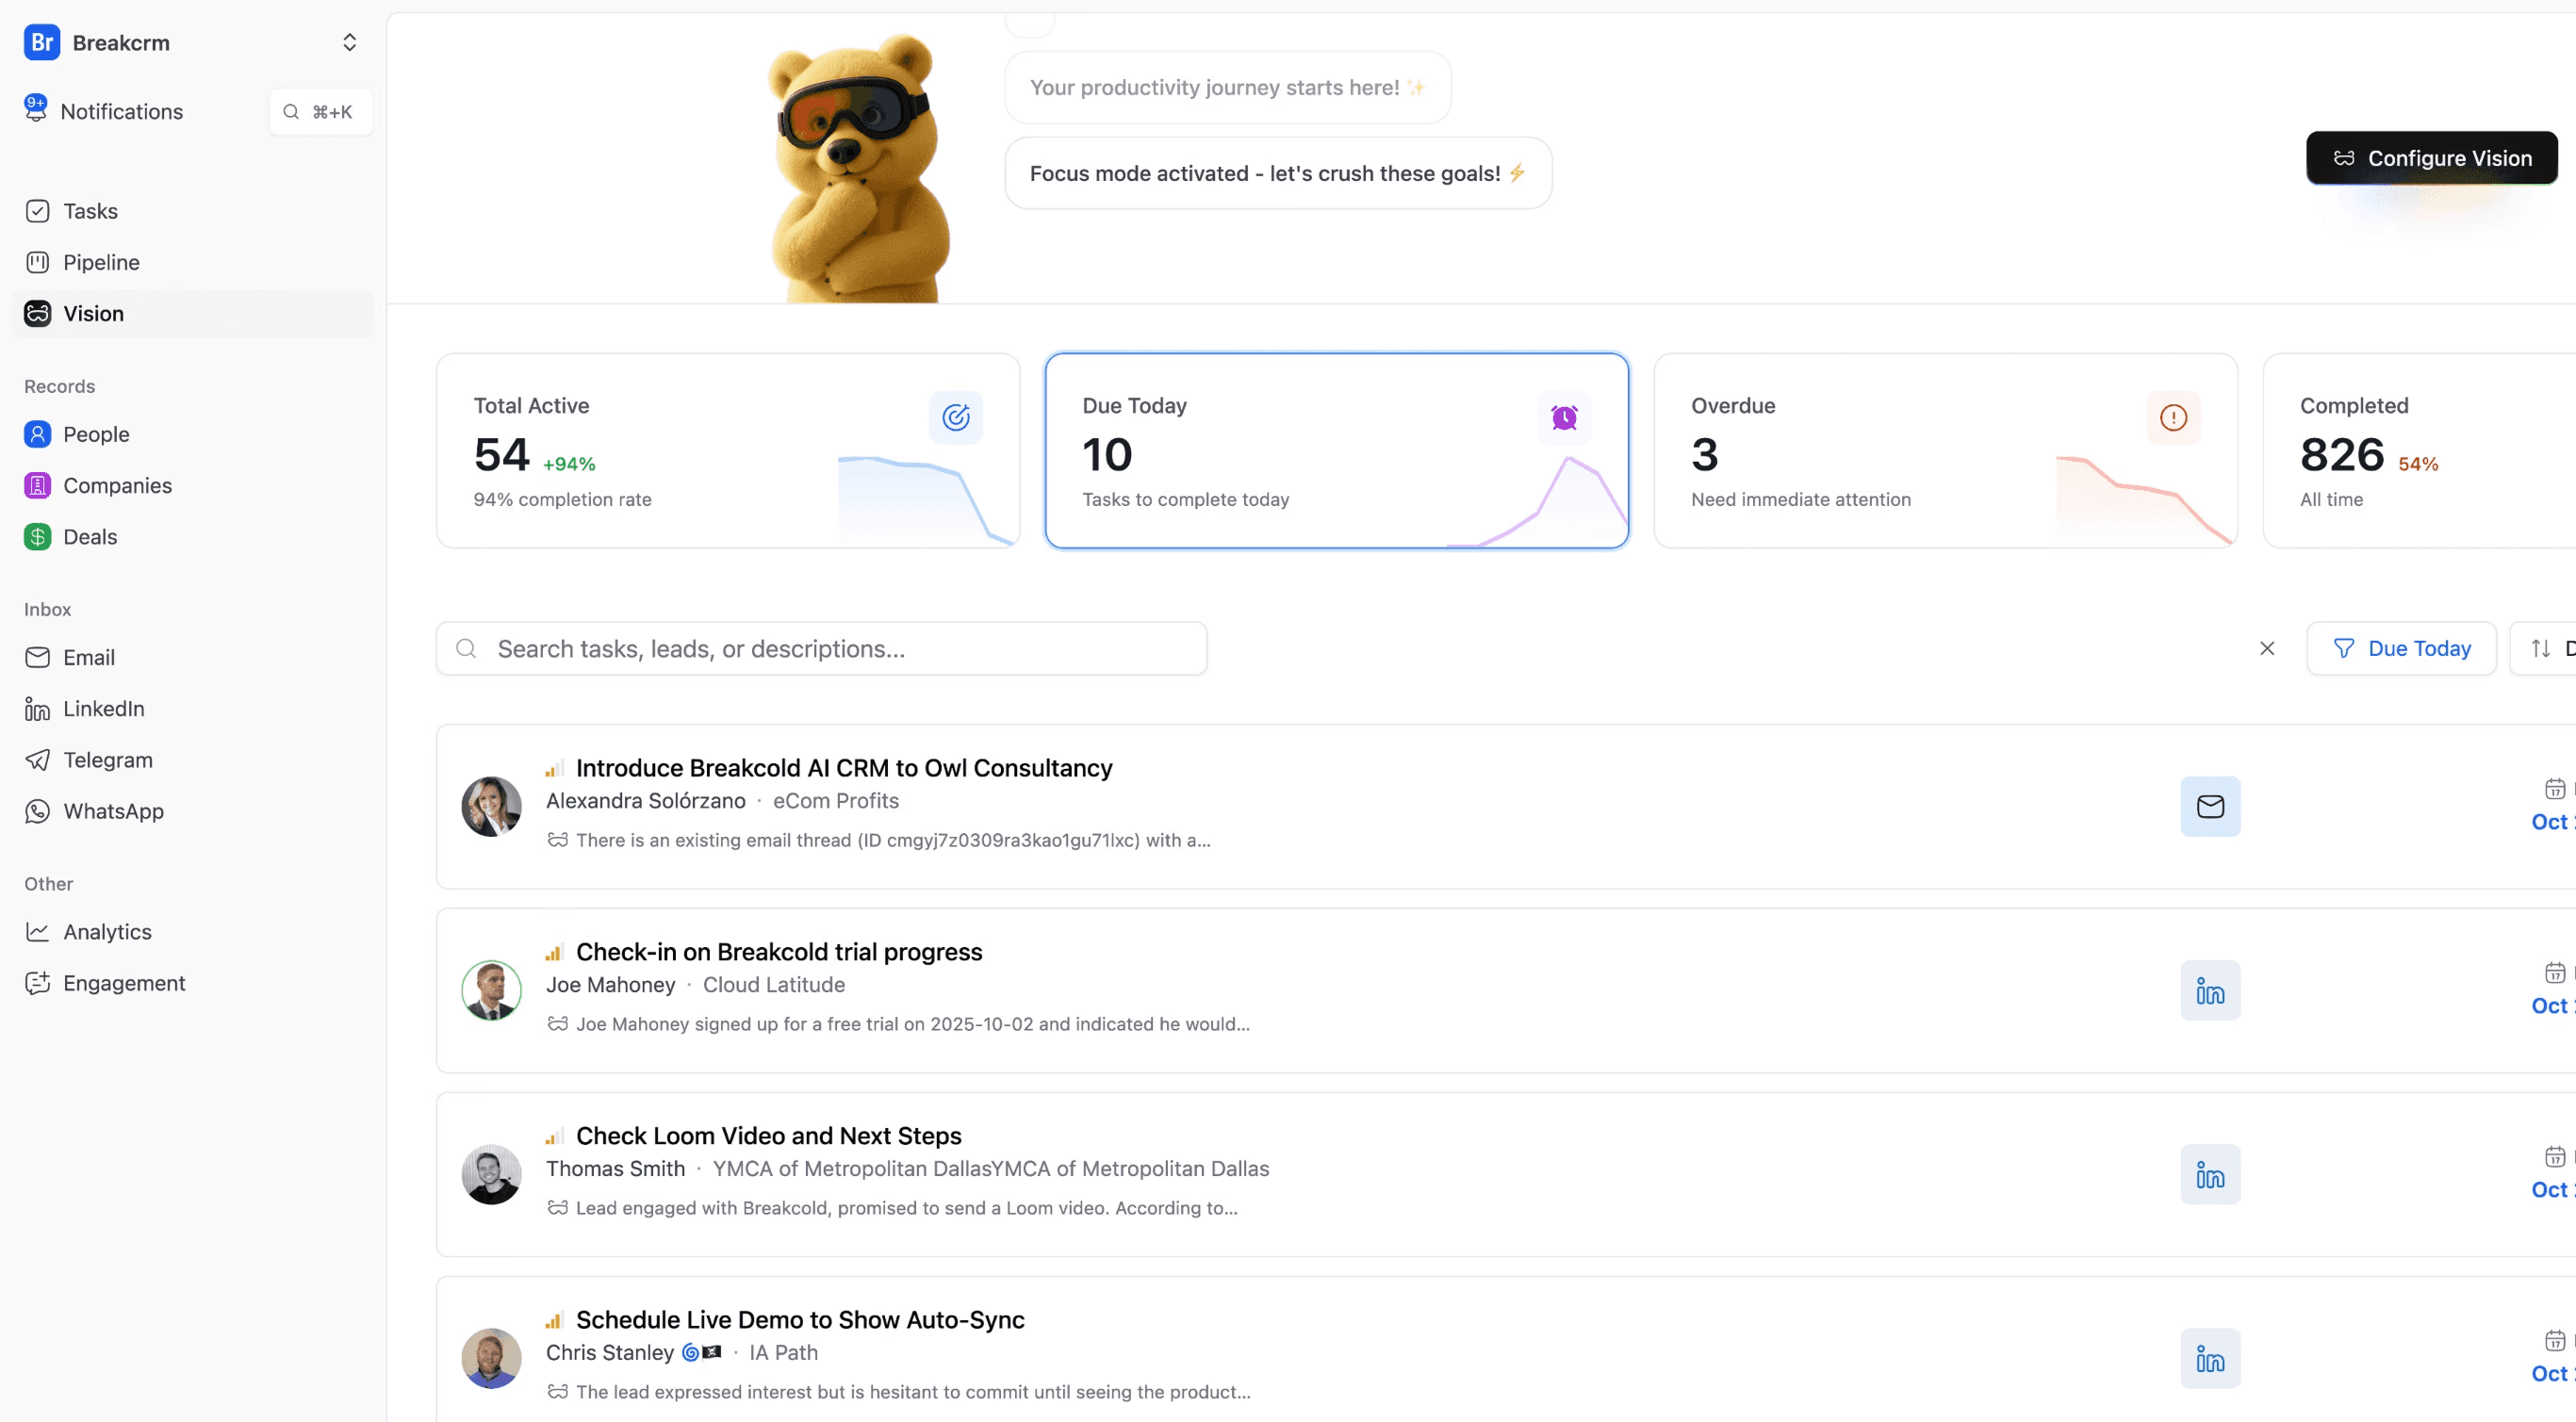Viewport: 2576px width, 1422px height.
Task: Open the Telegram inbox icon
Action: (37, 759)
